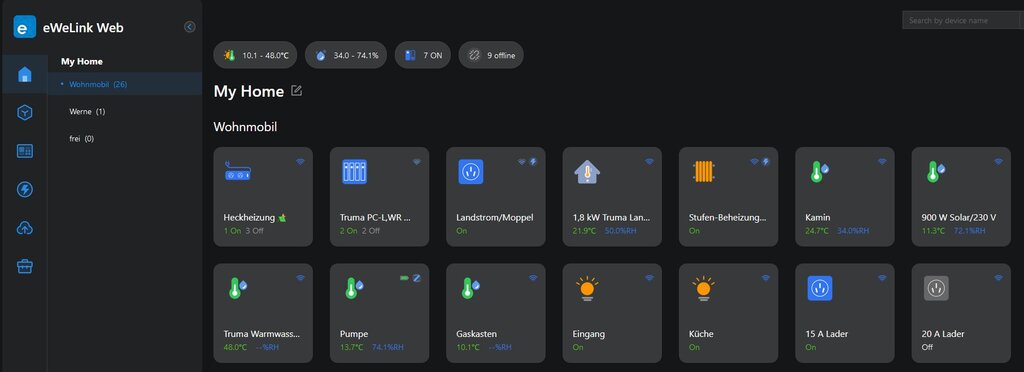
Task: Click the edit pencil next to My Home
Action: tap(296, 91)
